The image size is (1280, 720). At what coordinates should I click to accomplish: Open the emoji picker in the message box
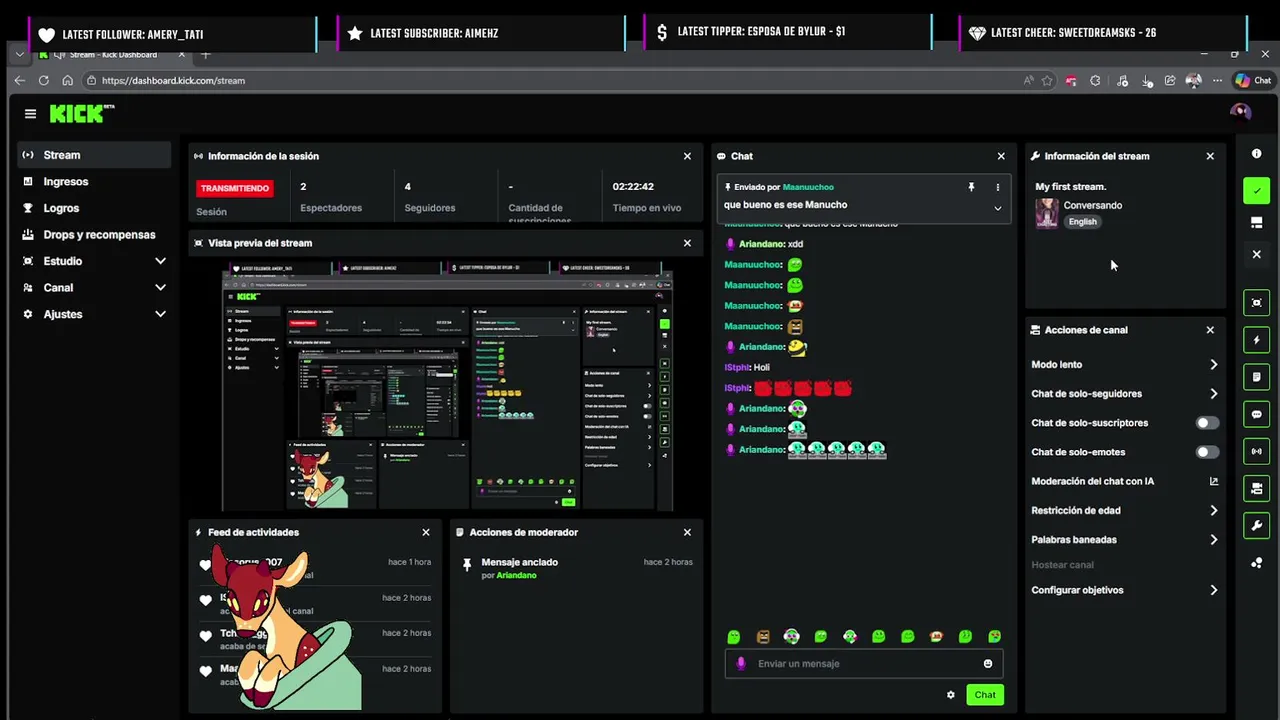click(x=988, y=664)
